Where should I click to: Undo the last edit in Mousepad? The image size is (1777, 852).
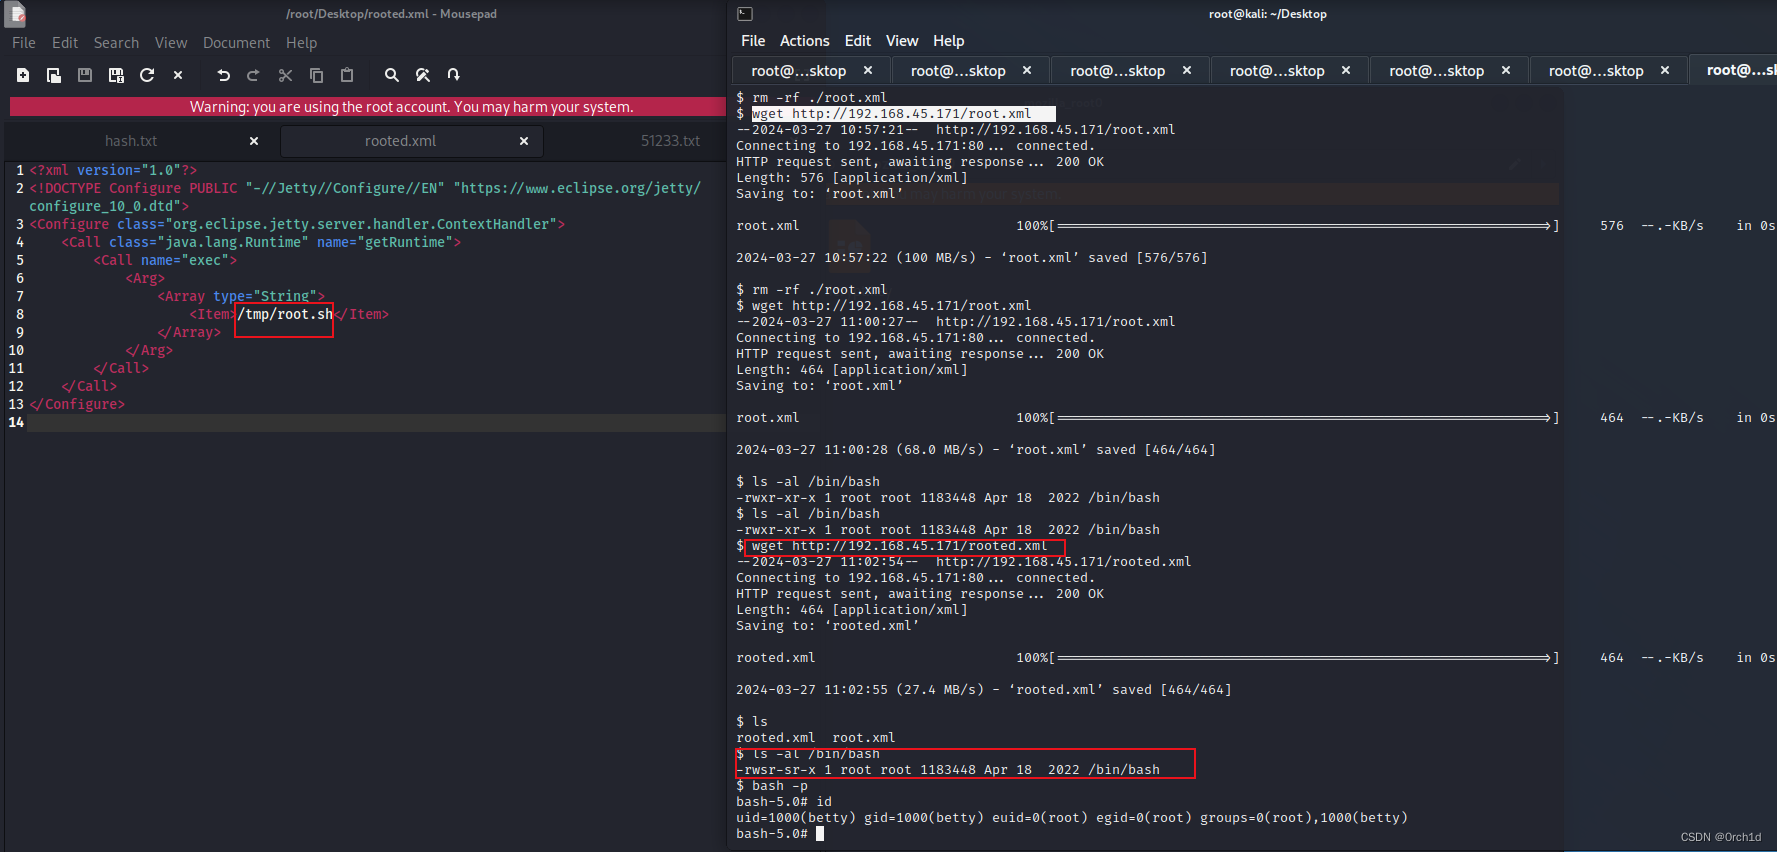click(223, 75)
